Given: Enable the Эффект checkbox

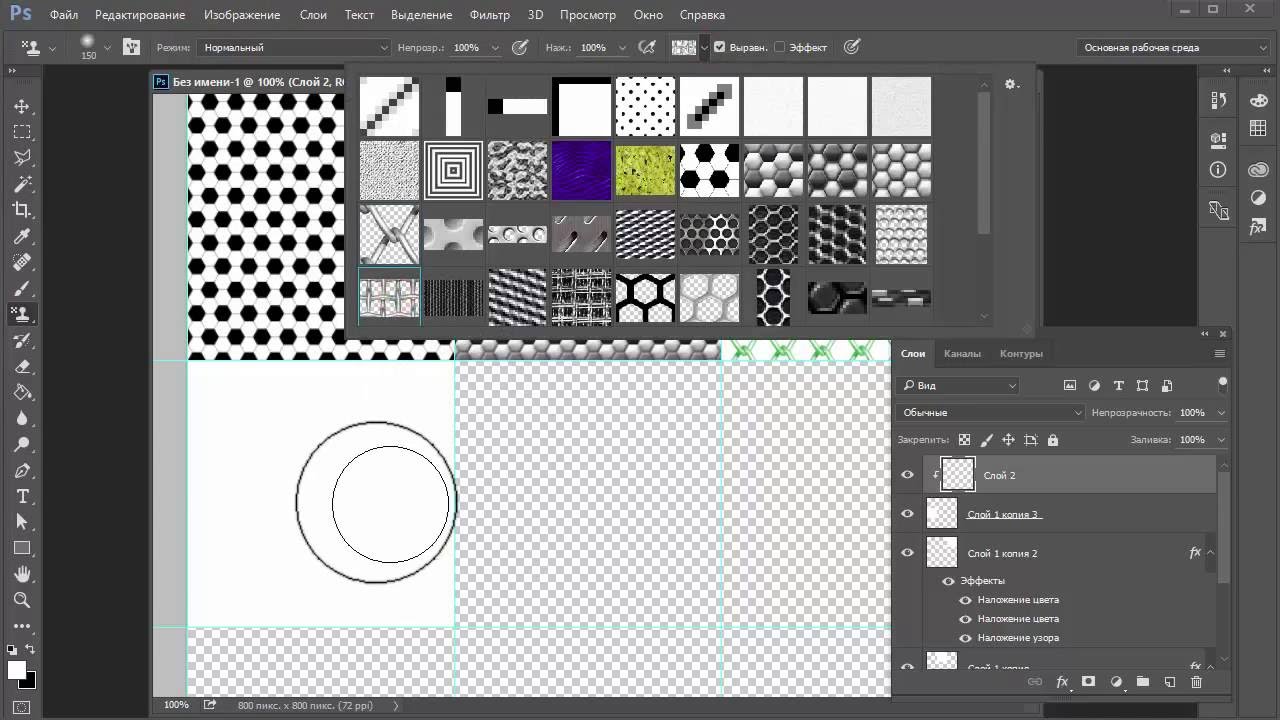Looking at the screenshot, I should pos(780,47).
